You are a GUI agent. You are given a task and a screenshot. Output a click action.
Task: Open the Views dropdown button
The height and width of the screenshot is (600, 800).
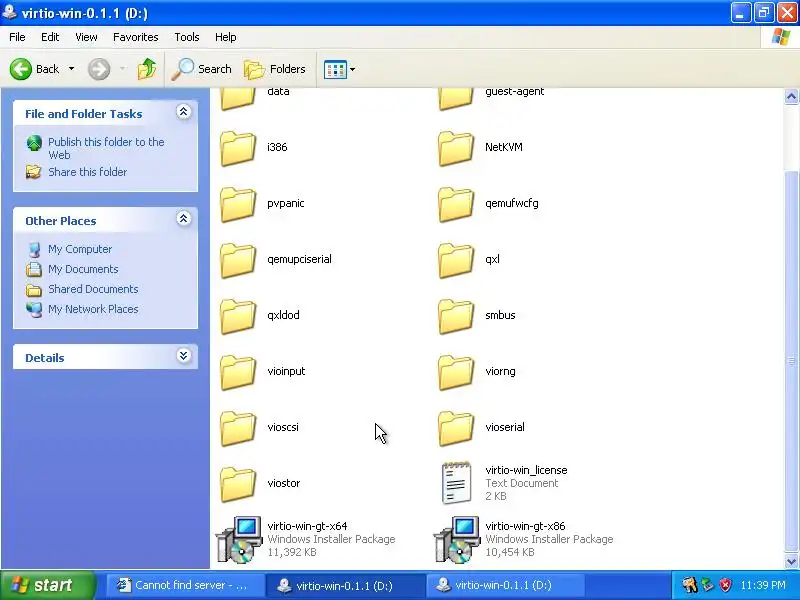tap(339, 69)
